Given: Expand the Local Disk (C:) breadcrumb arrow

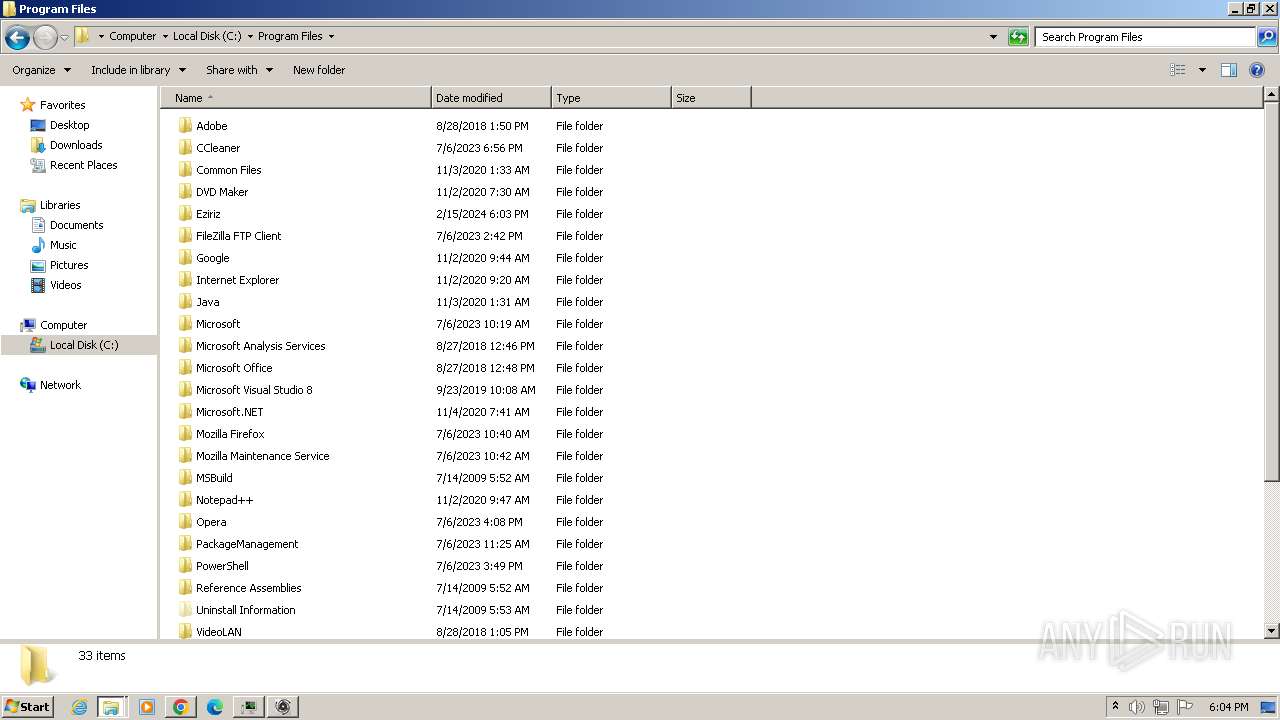Looking at the screenshot, I should (x=250, y=37).
